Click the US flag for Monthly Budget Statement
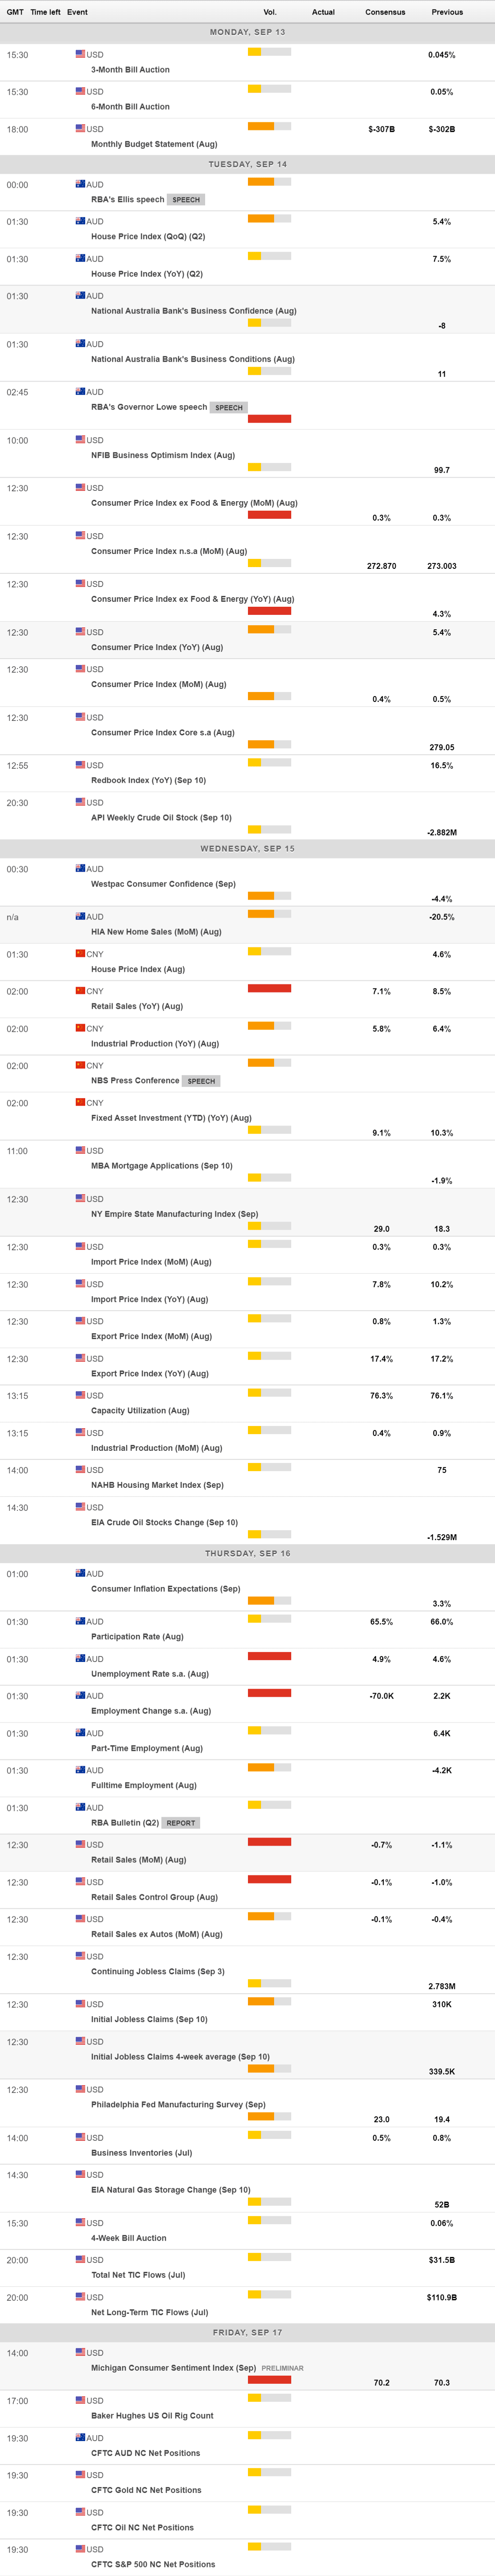The width and height of the screenshot is (495, 2576). 80,128
